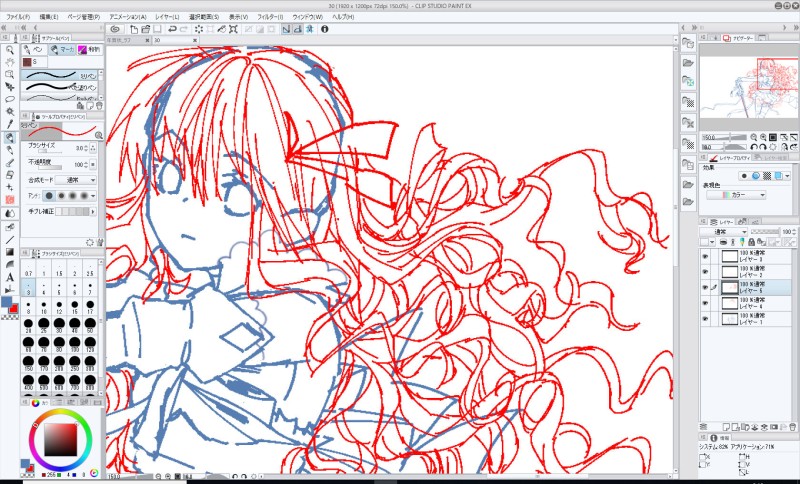Select the Brush tool in toolbox
800x484 pixels.
(10, 163)
